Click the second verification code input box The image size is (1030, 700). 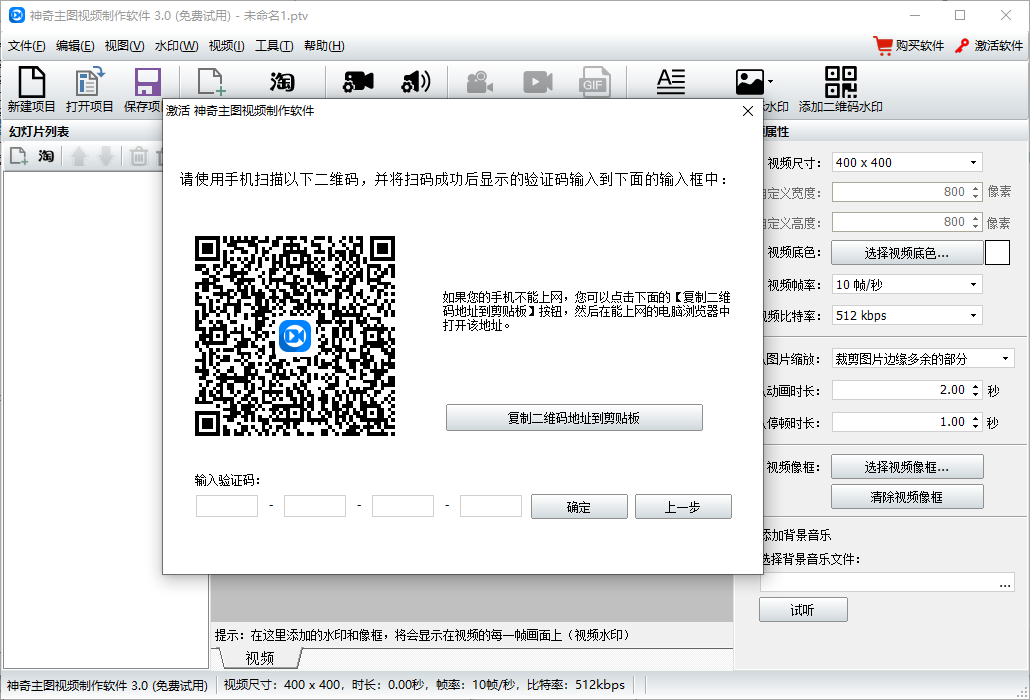[x=315, y=506]
